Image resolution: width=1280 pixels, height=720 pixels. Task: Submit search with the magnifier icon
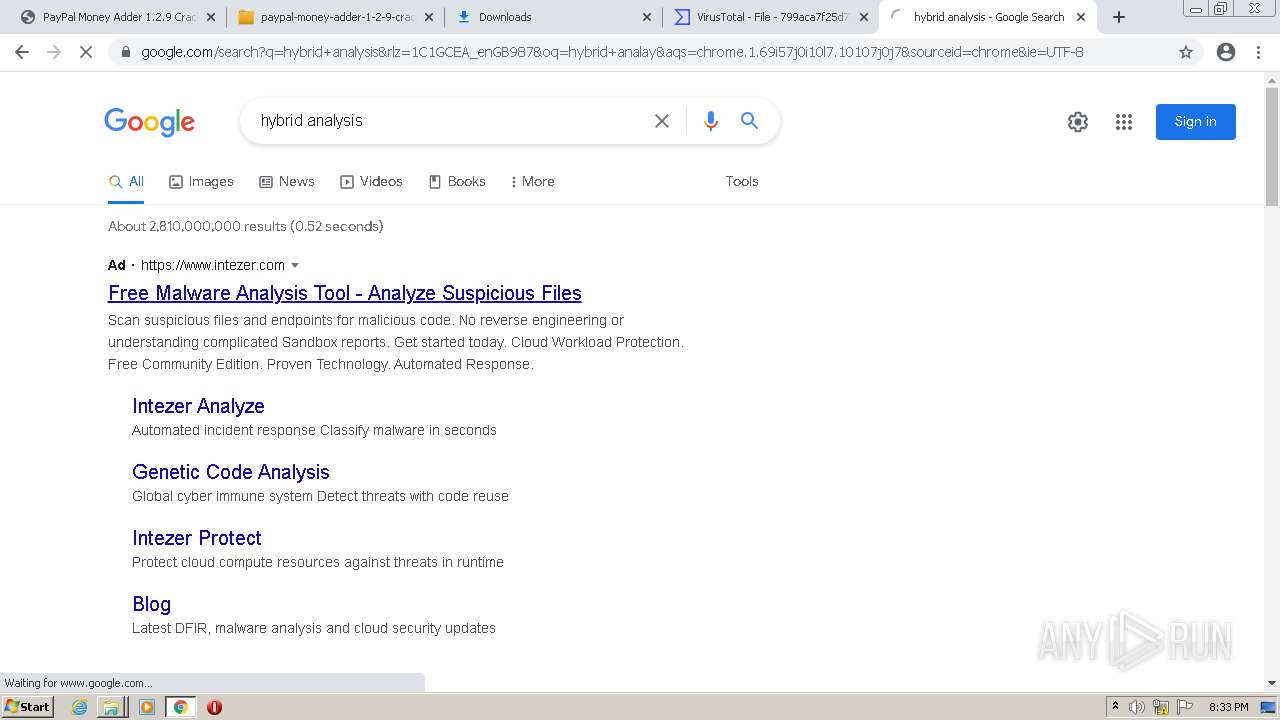[749, 121]
